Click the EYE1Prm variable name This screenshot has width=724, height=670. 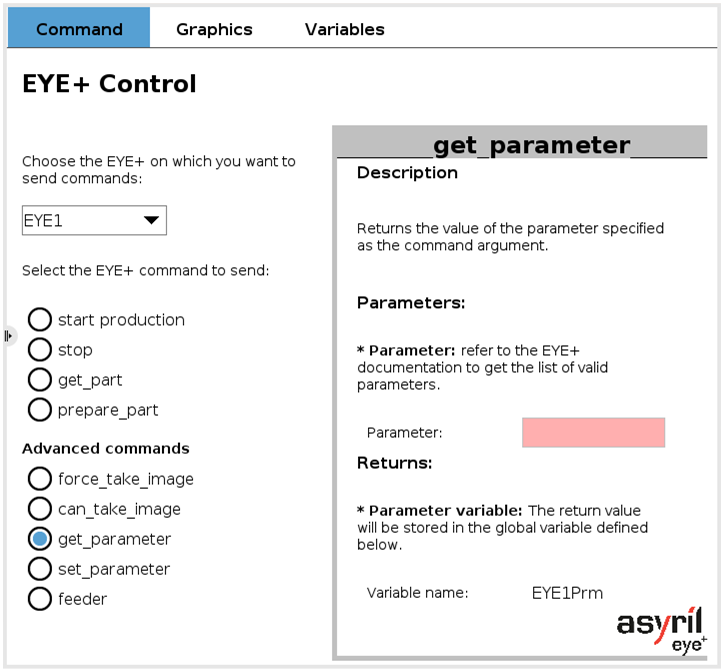tap(567, 593)
